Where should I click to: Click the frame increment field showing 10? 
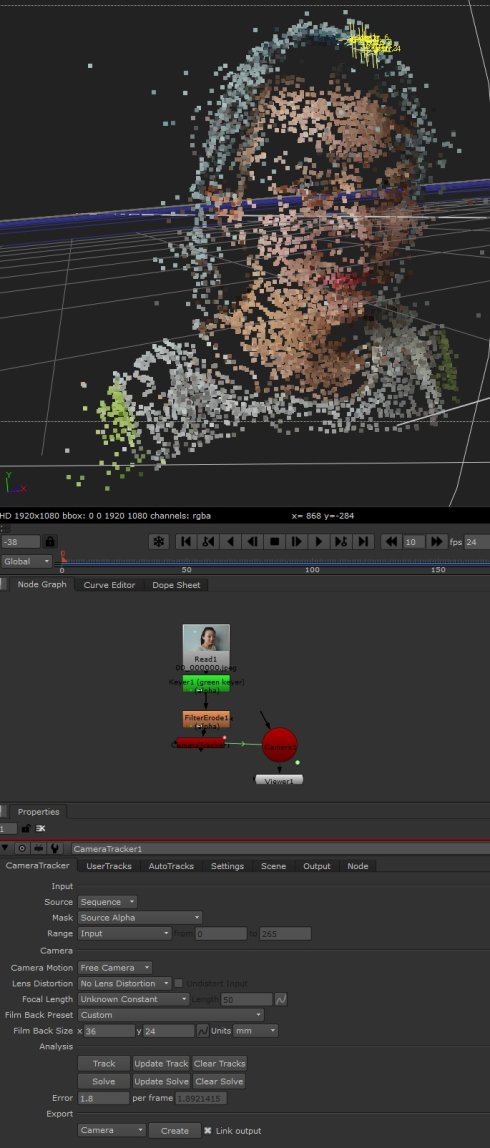click(x=414, y=542)
